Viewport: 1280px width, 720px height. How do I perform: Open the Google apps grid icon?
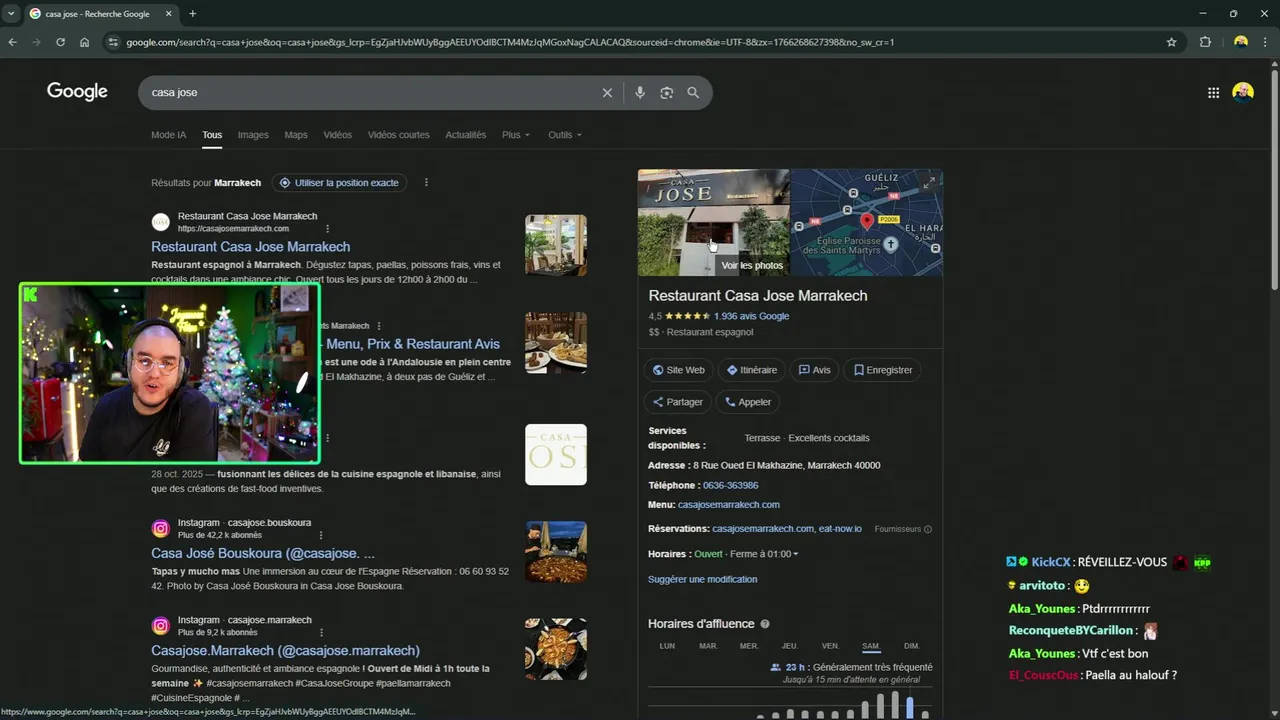click(1213, 93)
